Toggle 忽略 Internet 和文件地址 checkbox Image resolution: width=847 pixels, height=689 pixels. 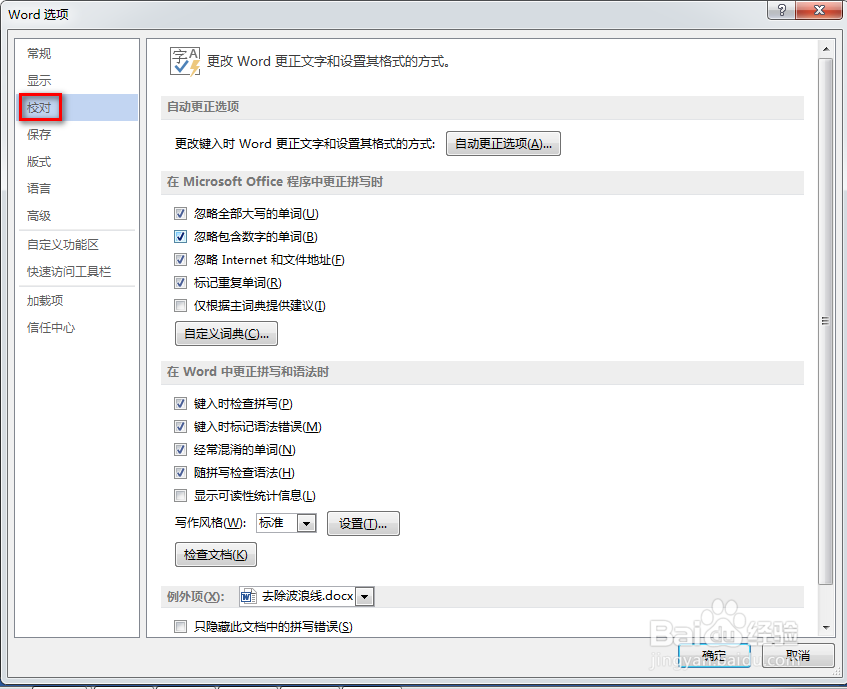[x=180, y=260]
